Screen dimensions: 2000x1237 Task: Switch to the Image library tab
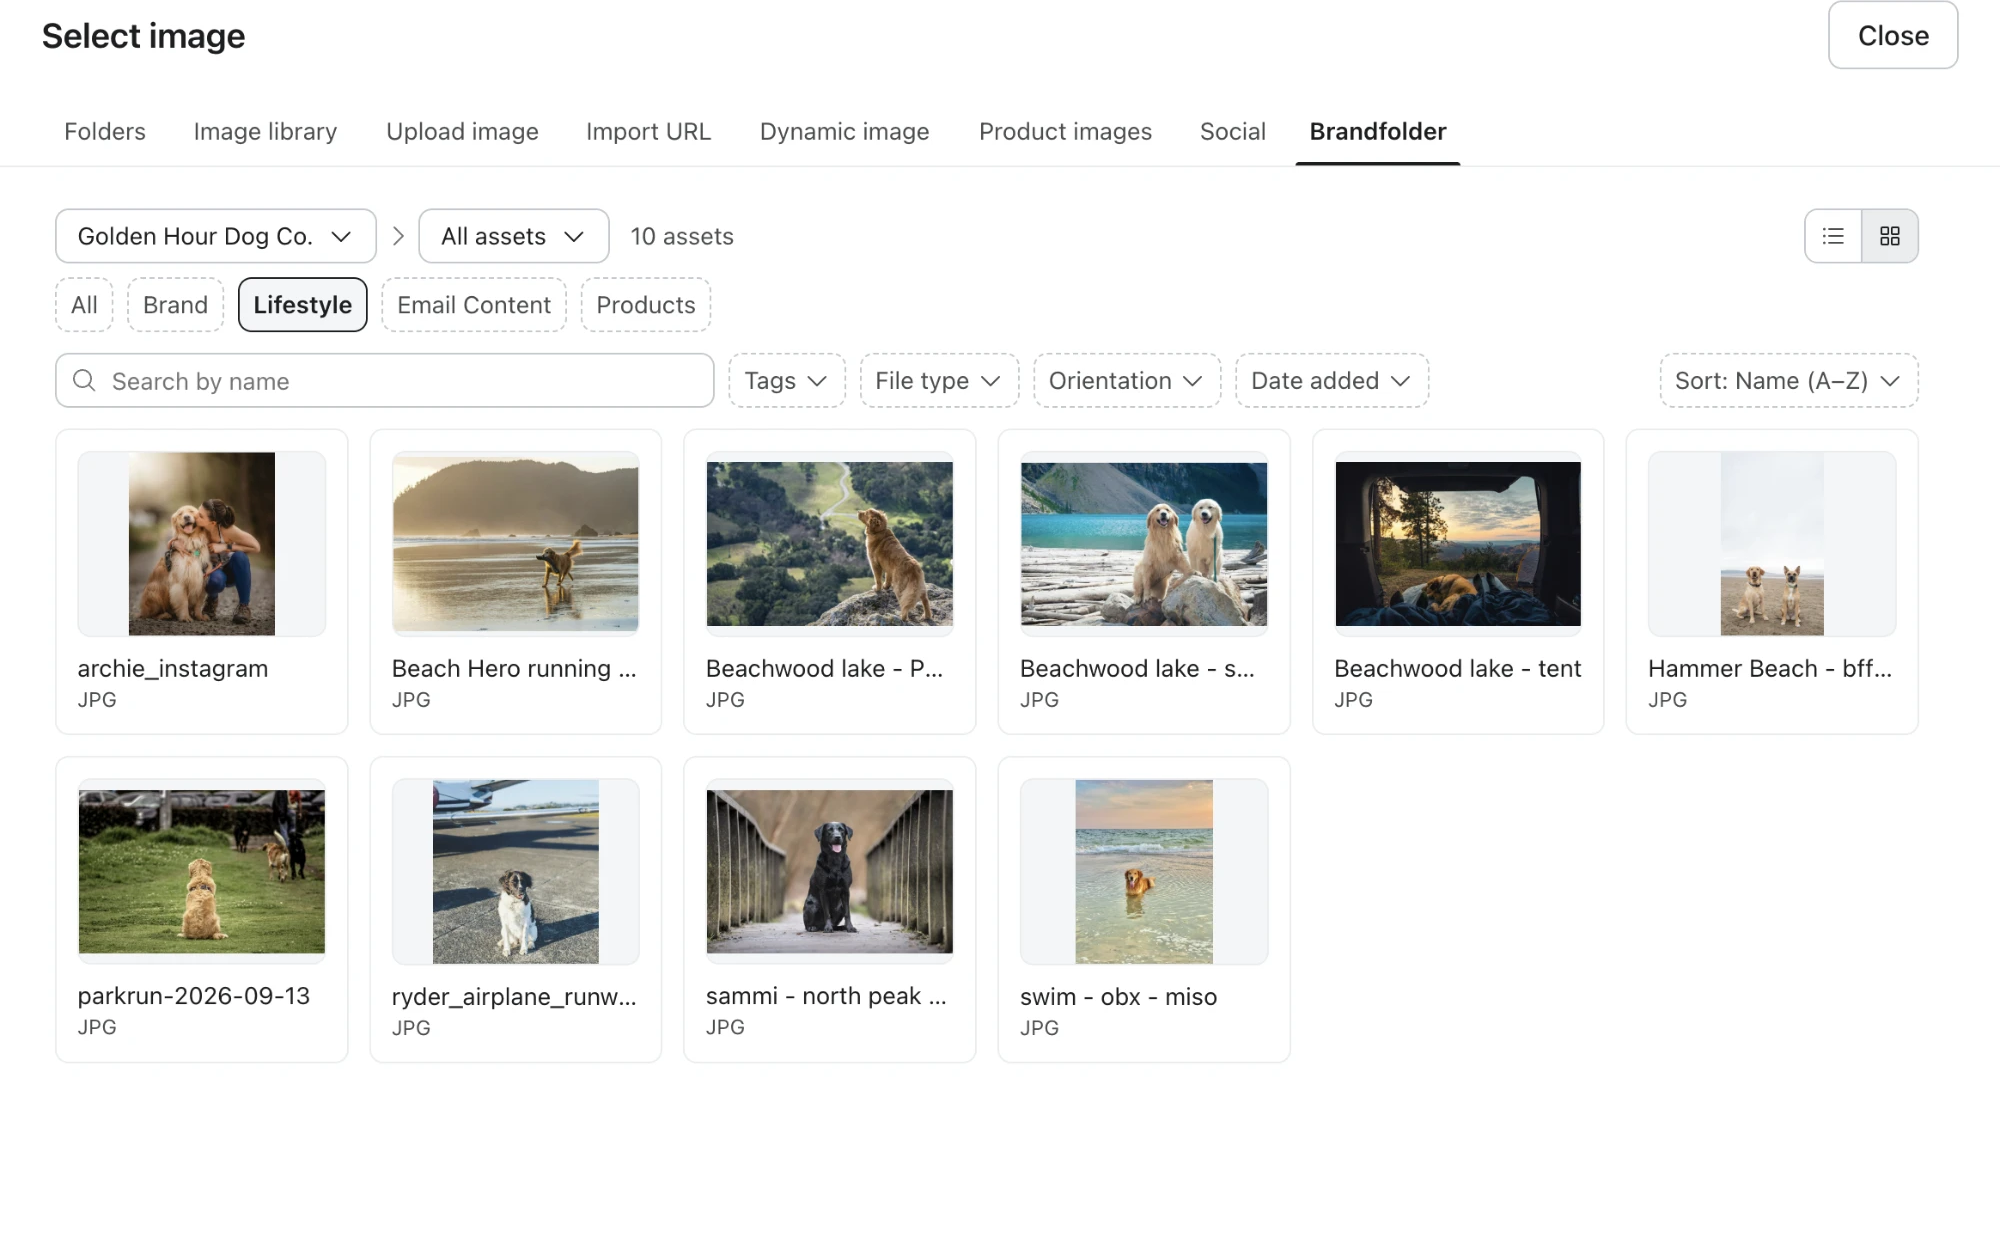tap(265, 131)
